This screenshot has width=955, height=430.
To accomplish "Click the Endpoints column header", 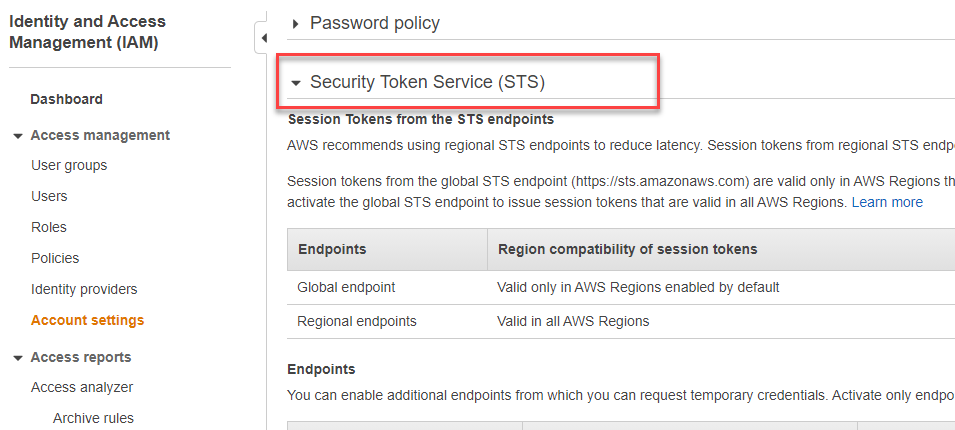I will 332,249.
